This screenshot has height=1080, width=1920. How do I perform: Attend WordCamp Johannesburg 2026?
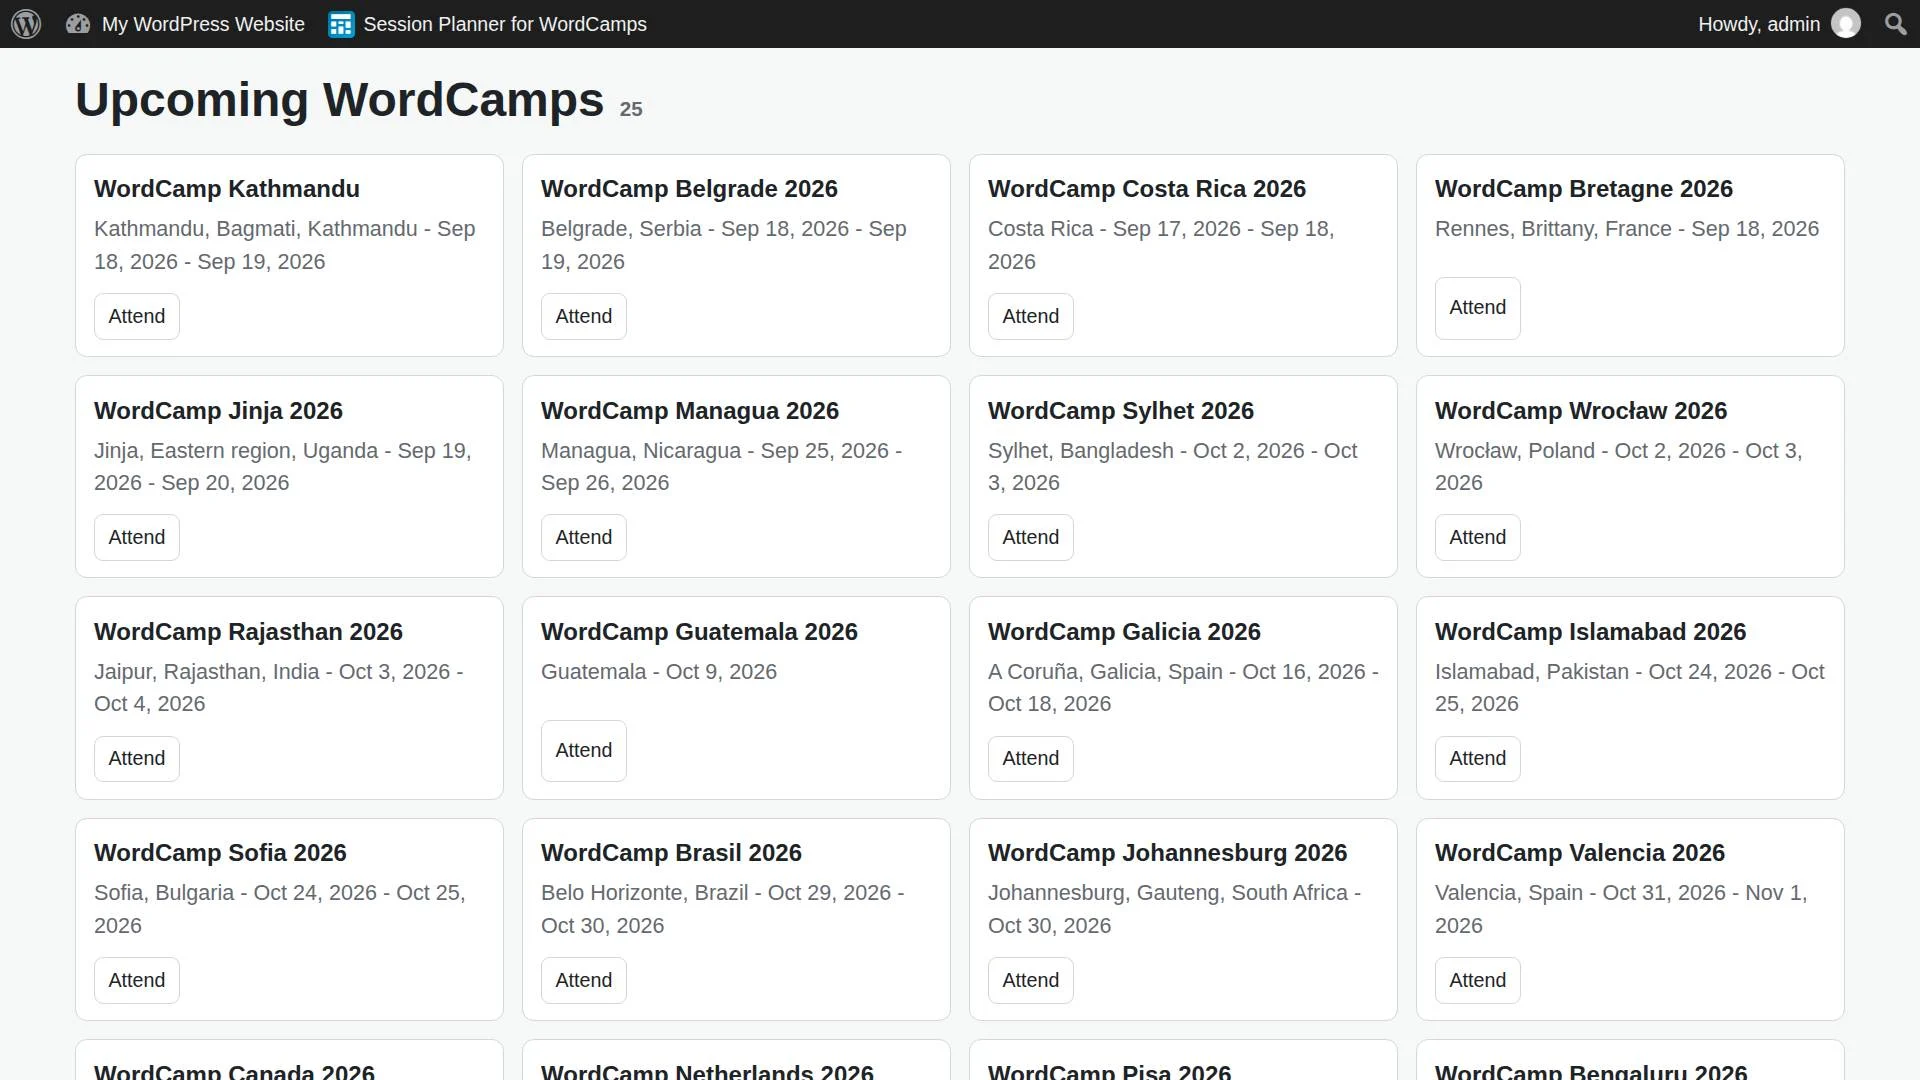click(1031, 980)
